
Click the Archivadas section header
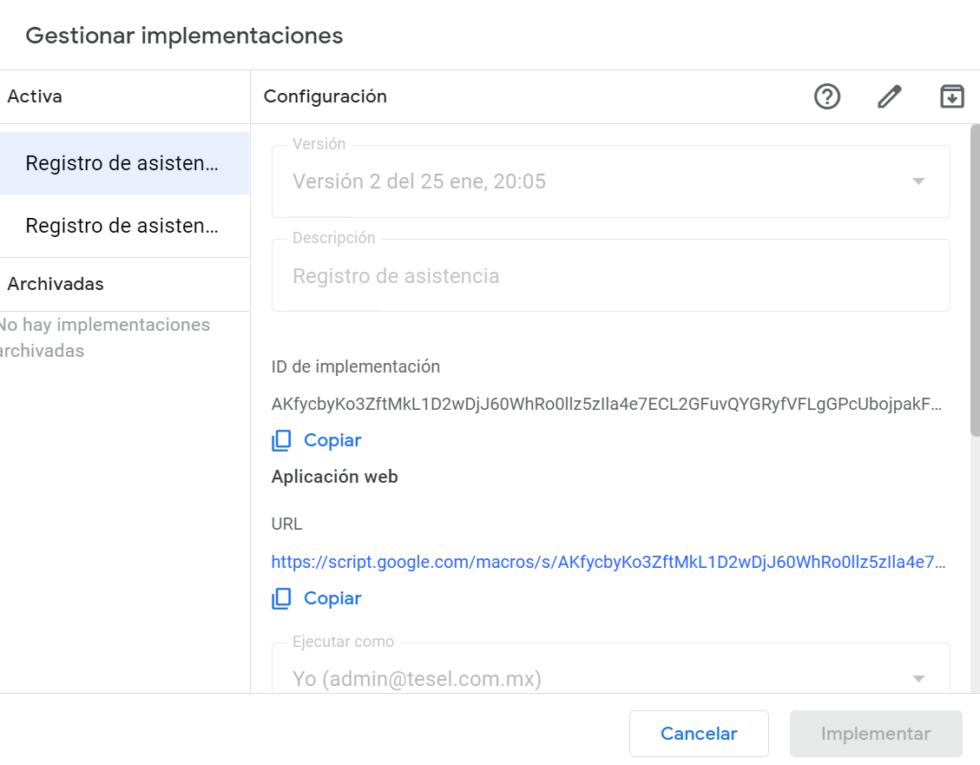coord(56,284)
